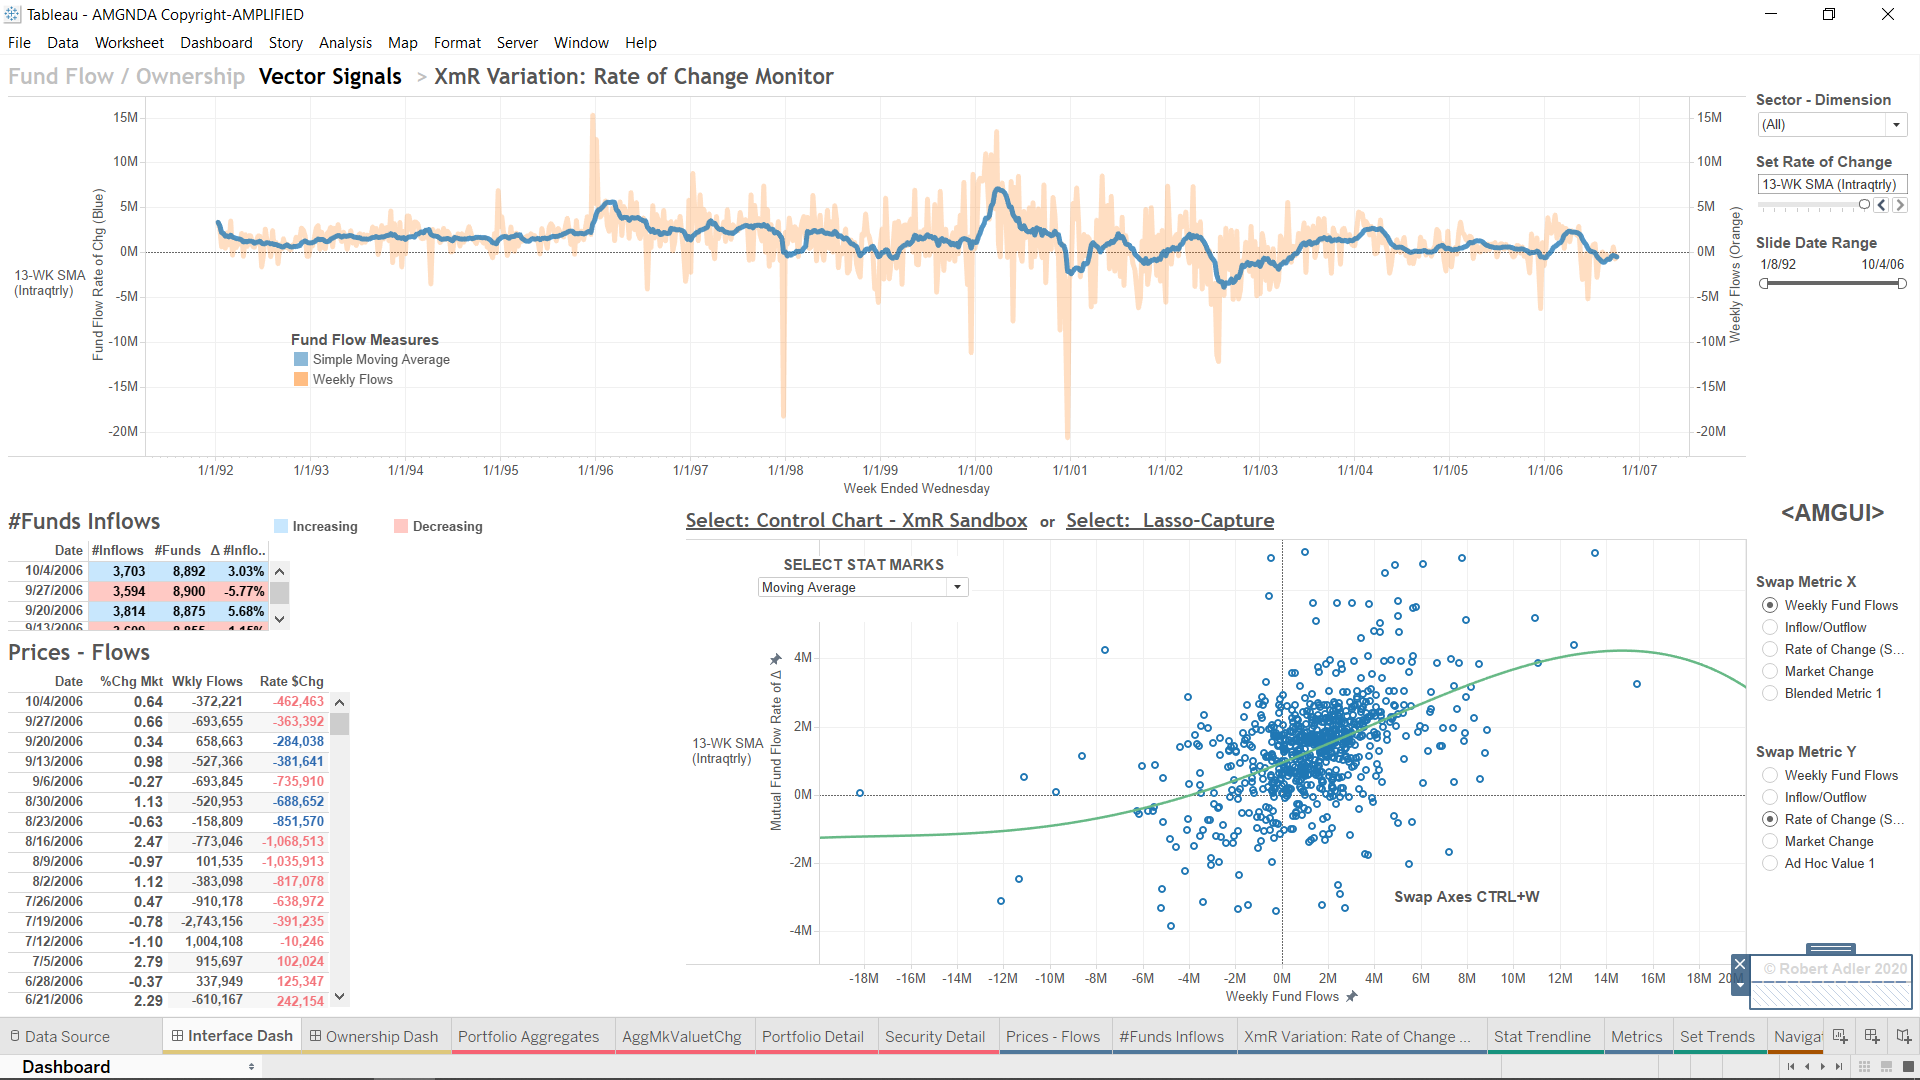
Task: Show the filmstrip view
Action: point(1886,1067)
